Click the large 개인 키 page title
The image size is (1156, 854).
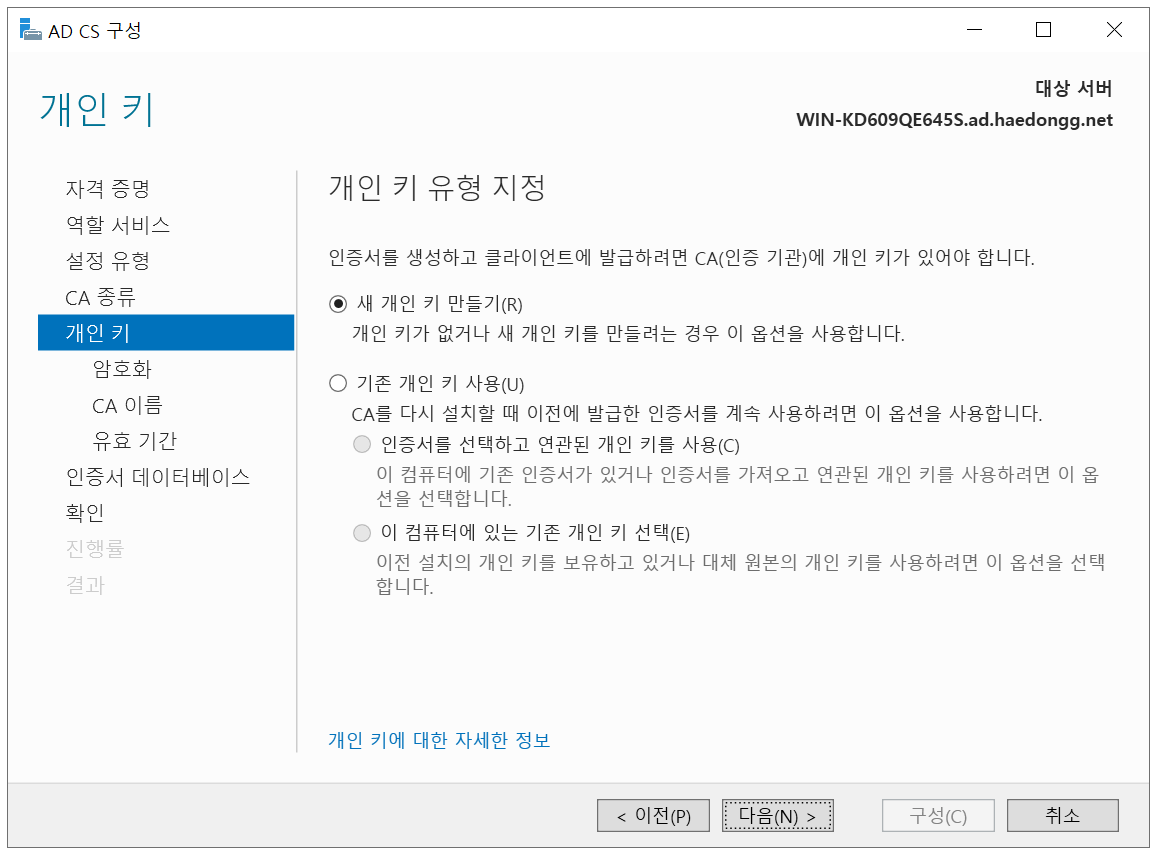97,110
